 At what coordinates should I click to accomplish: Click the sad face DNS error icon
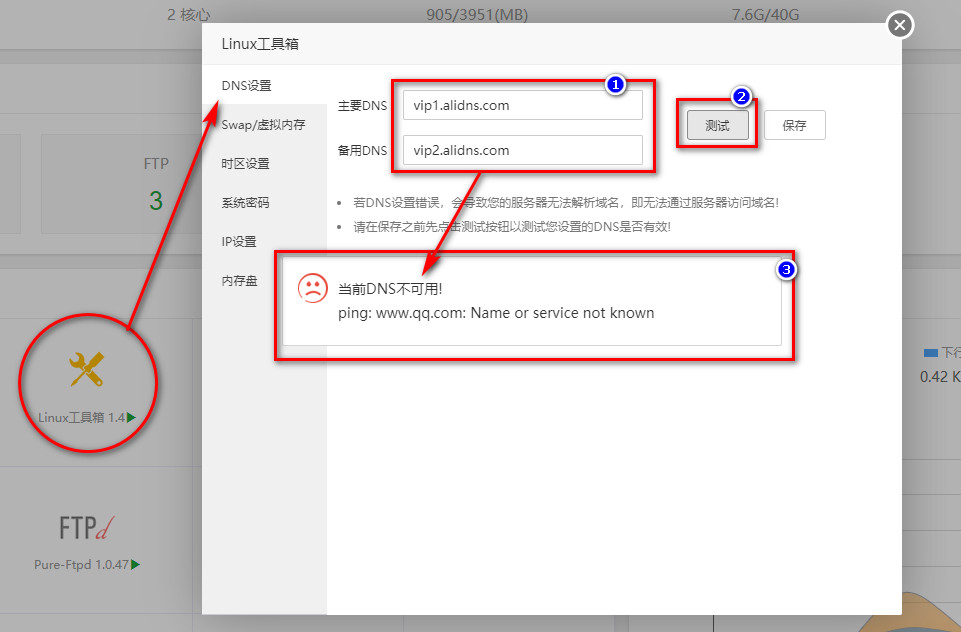(x=313, y=288)
